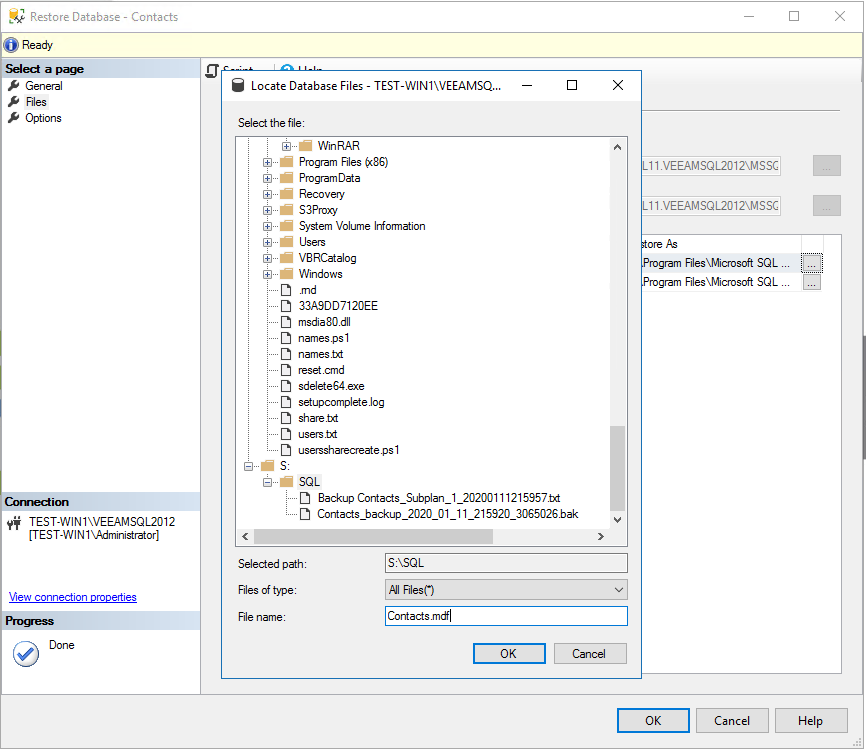Click the tree scroll left arrow
The image size is (866, 751).
[245, 536]
